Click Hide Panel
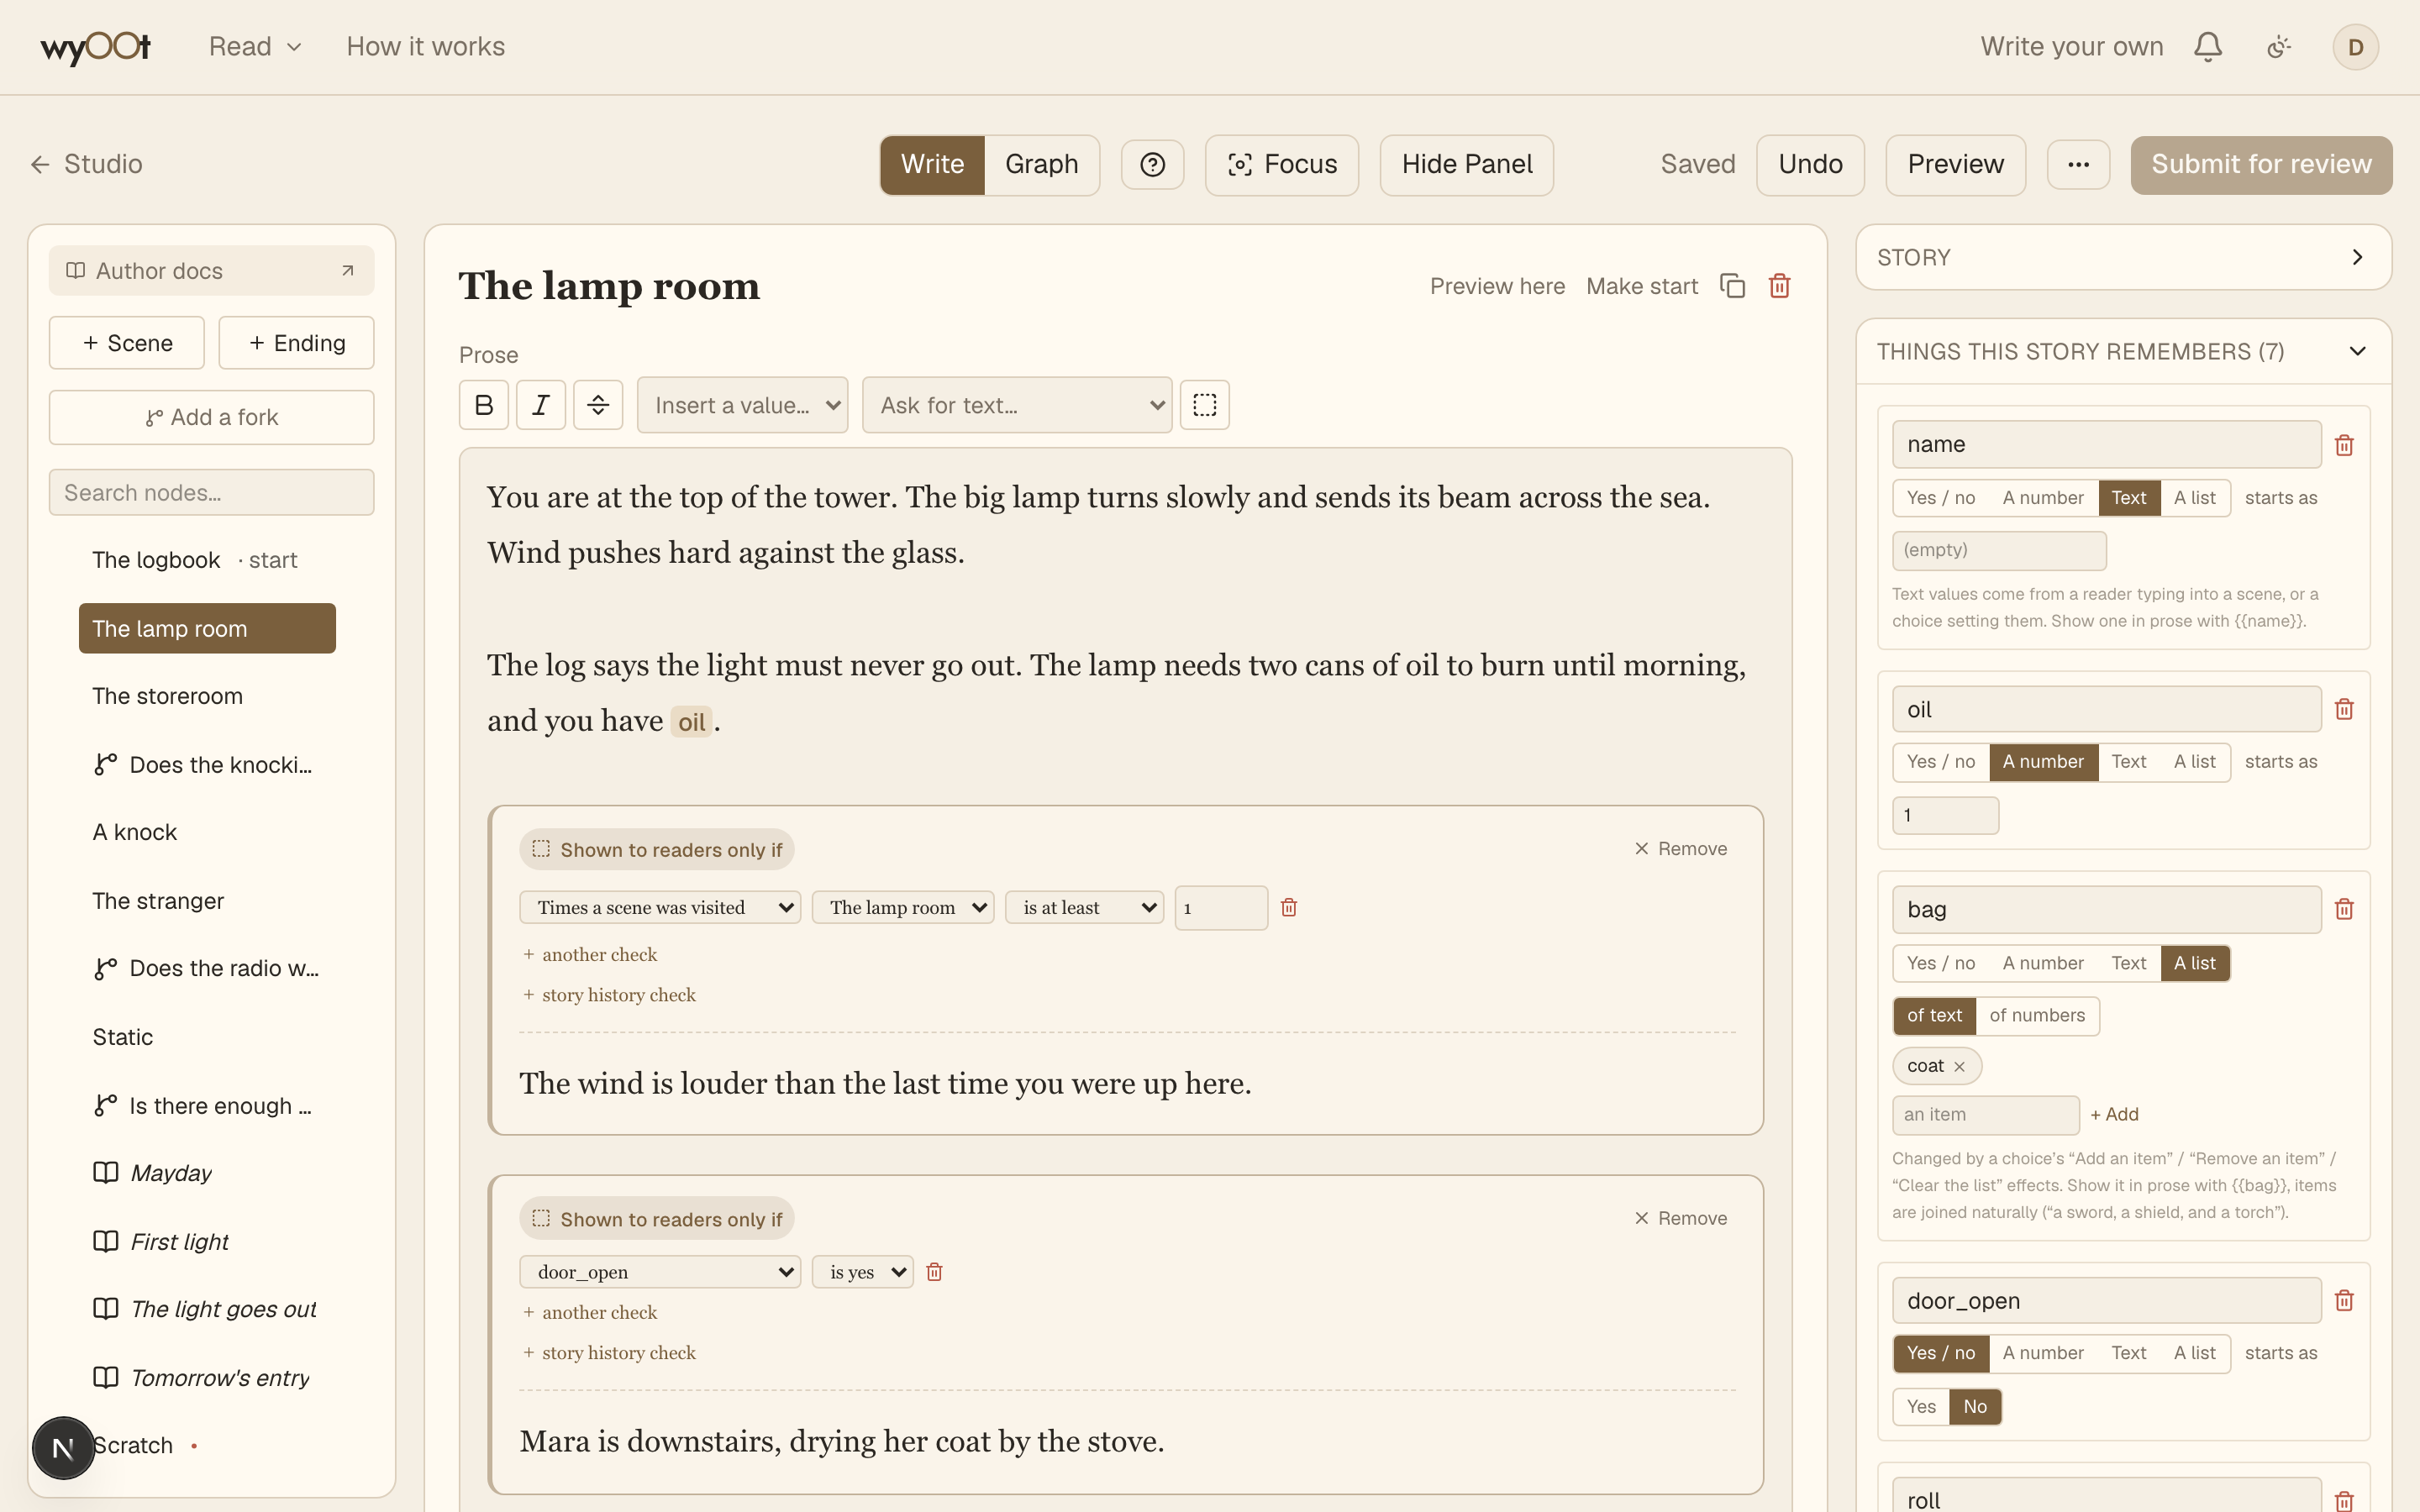The width and height of the screenshot is (2420, 1512). pyautogui.click(x=1466, y=164)
